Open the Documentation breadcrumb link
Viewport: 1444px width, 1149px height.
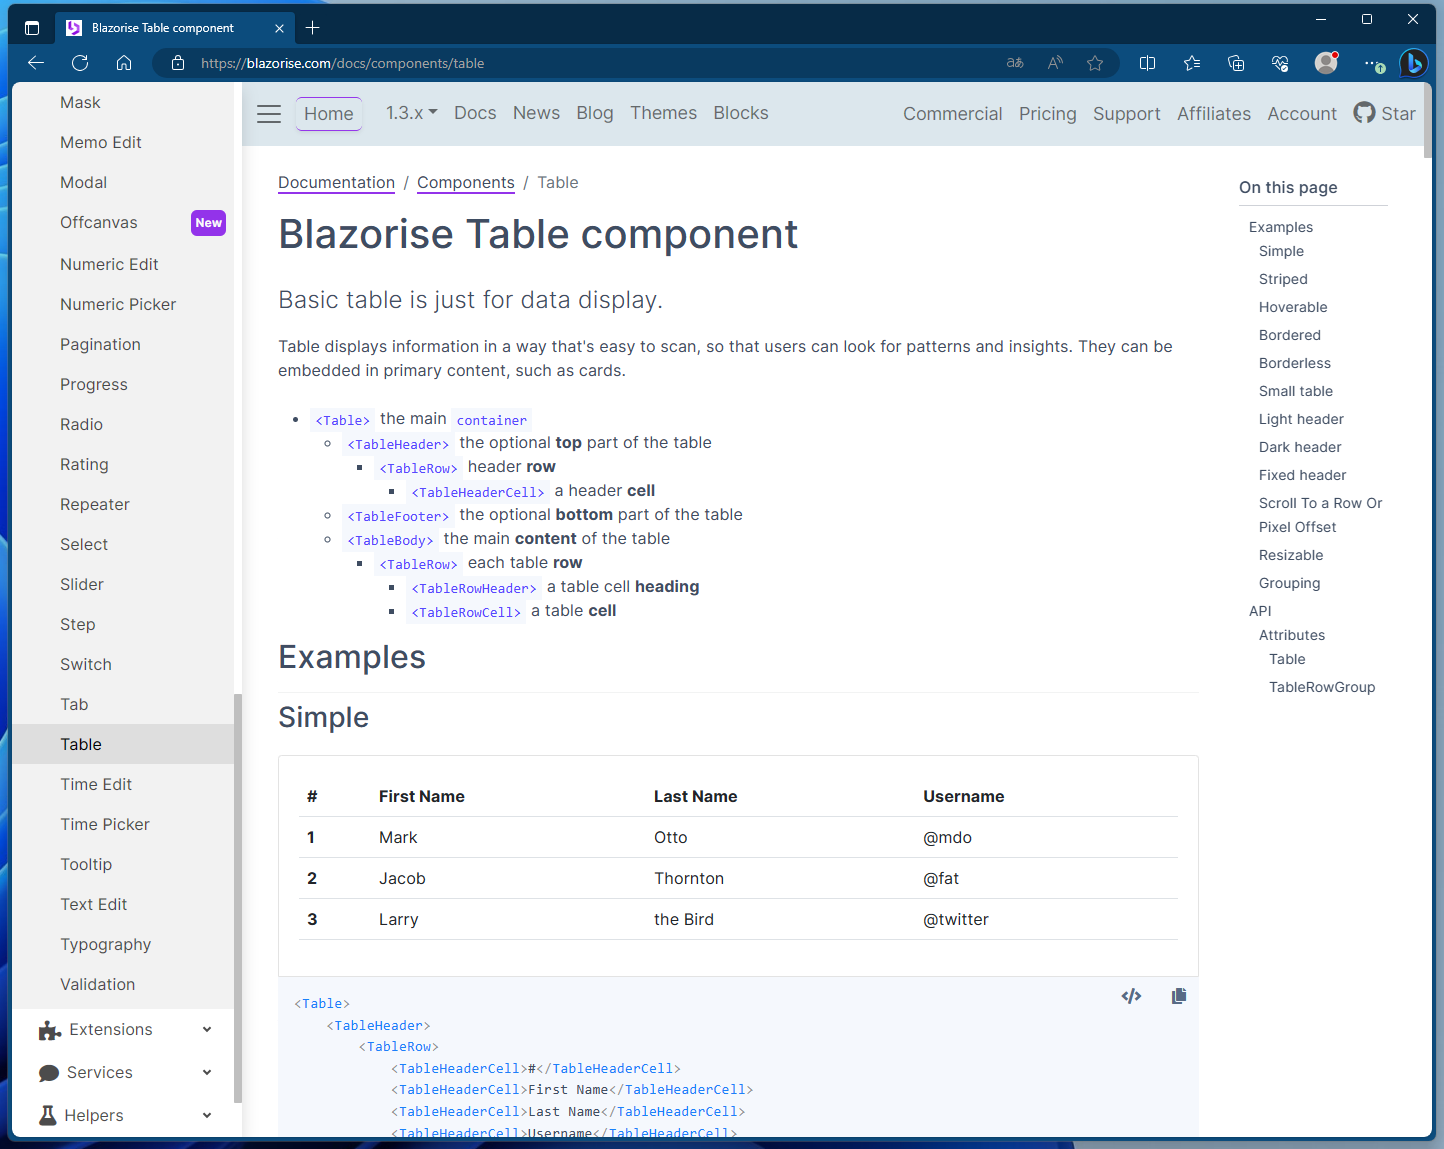pos(336,182)
